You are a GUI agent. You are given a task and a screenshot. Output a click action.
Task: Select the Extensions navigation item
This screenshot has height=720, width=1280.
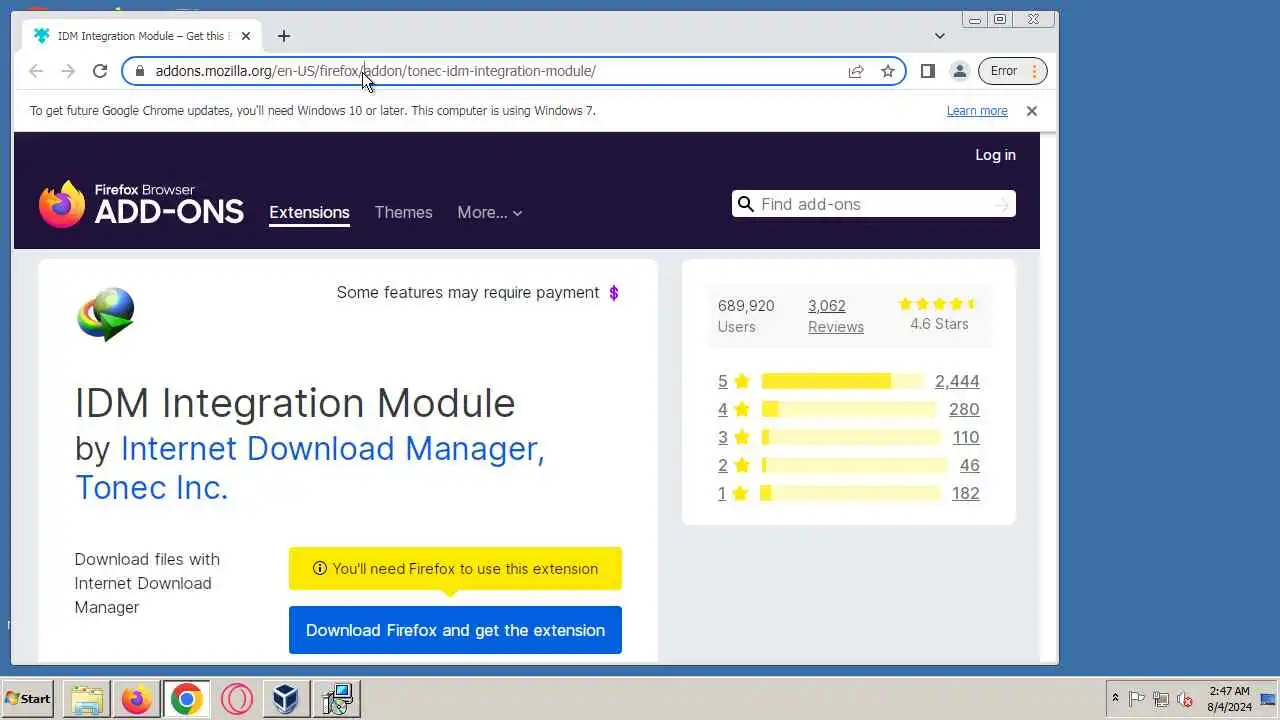click(309, 212)
